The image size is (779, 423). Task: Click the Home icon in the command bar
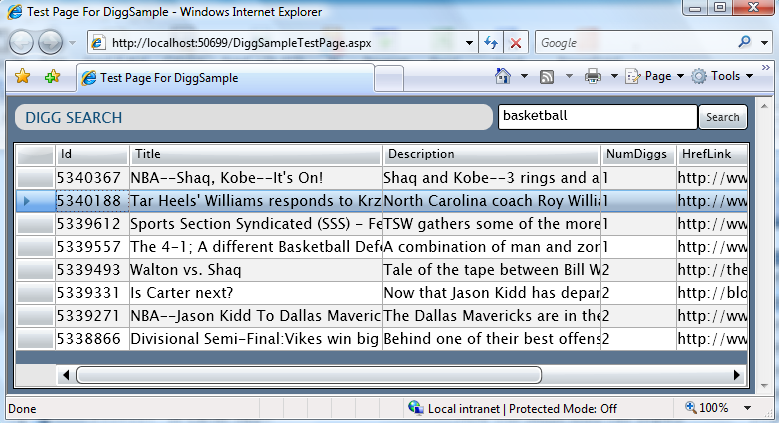click(x=503, y=76)
